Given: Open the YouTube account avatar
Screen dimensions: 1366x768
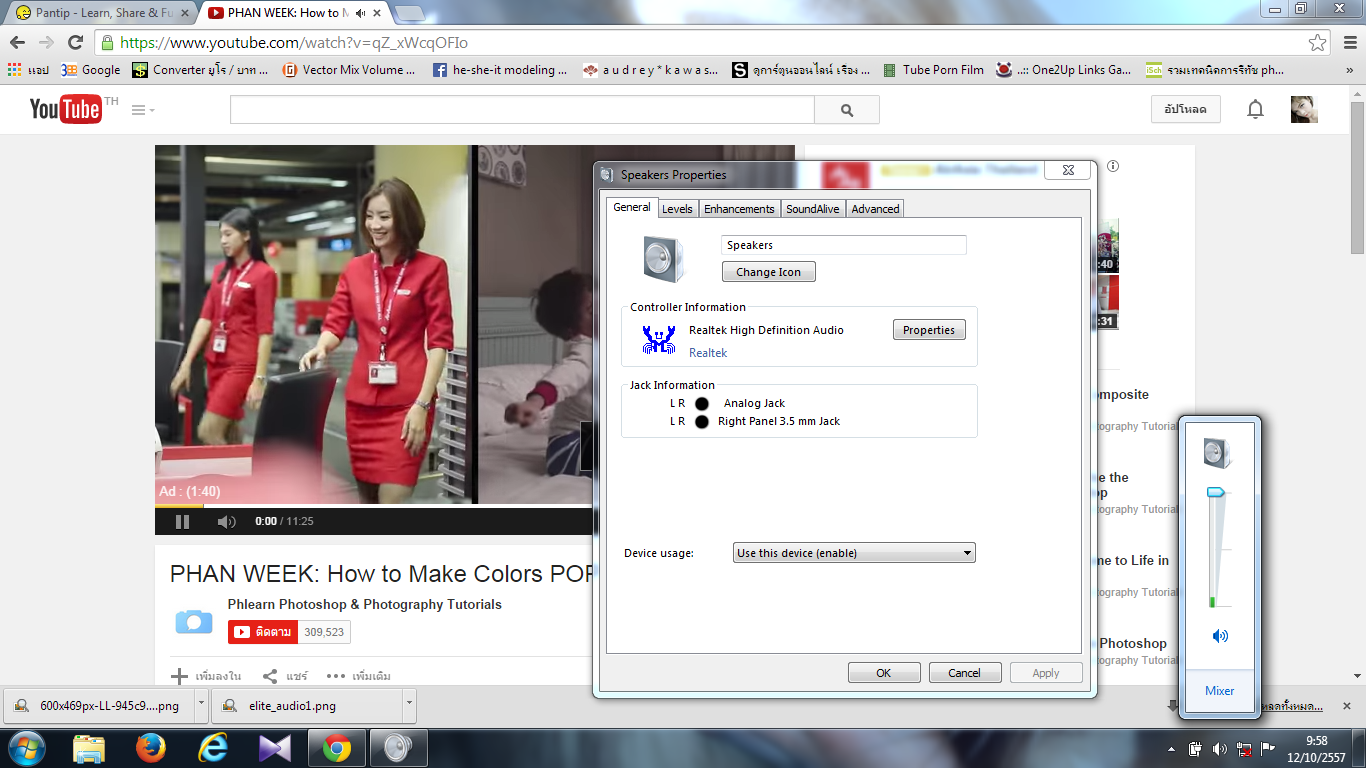Looking at the screenshot, I should [1304, 110].
